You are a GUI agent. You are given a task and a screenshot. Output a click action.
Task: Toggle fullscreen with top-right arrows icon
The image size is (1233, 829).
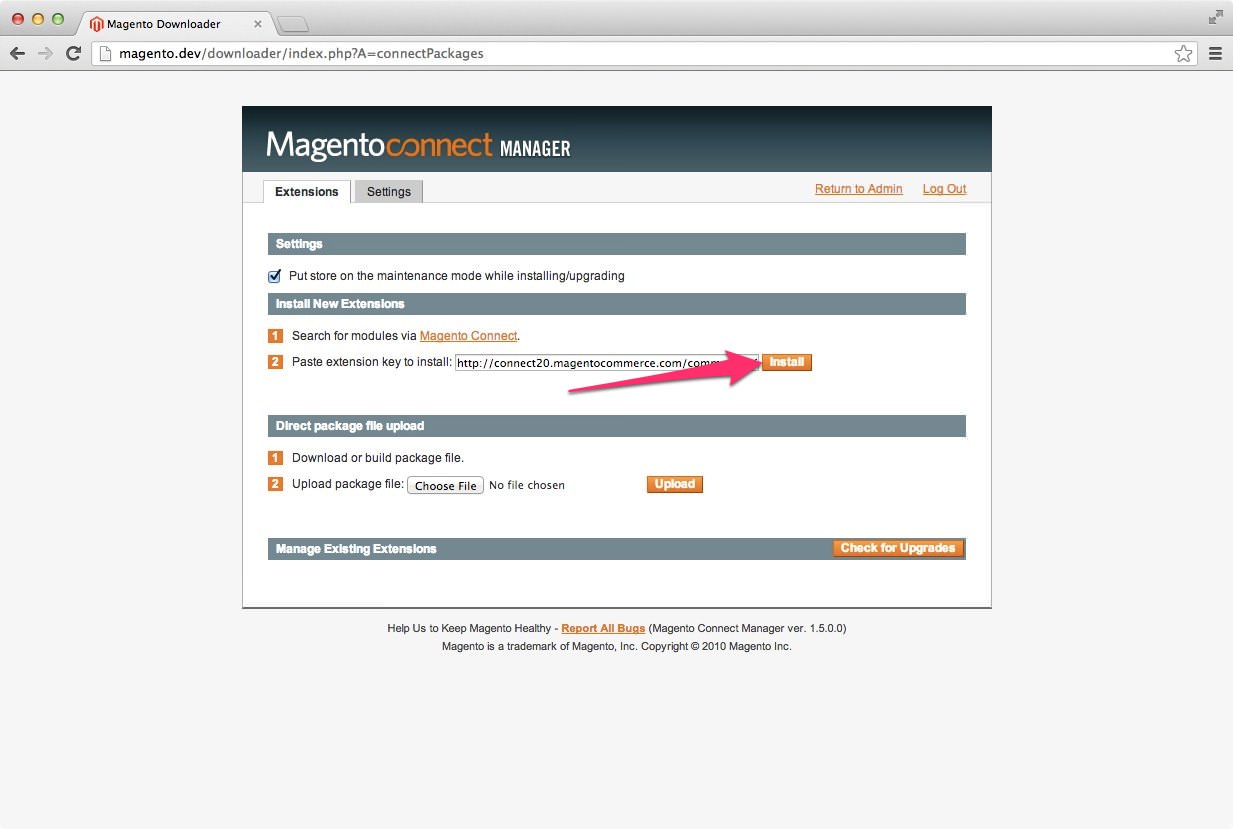[1215, 17]
